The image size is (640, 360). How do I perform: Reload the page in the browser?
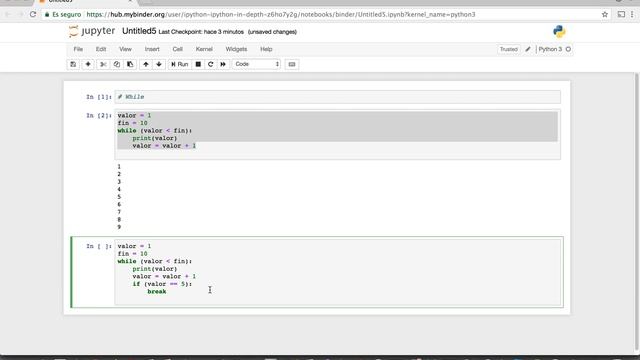pyautogui.click(x=33, y=14)
